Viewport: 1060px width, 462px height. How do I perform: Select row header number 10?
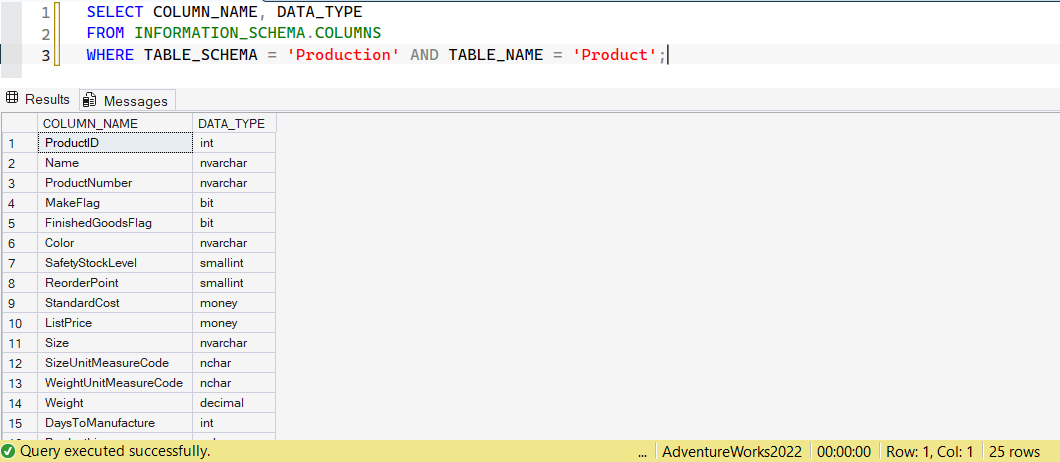point(20,323)
